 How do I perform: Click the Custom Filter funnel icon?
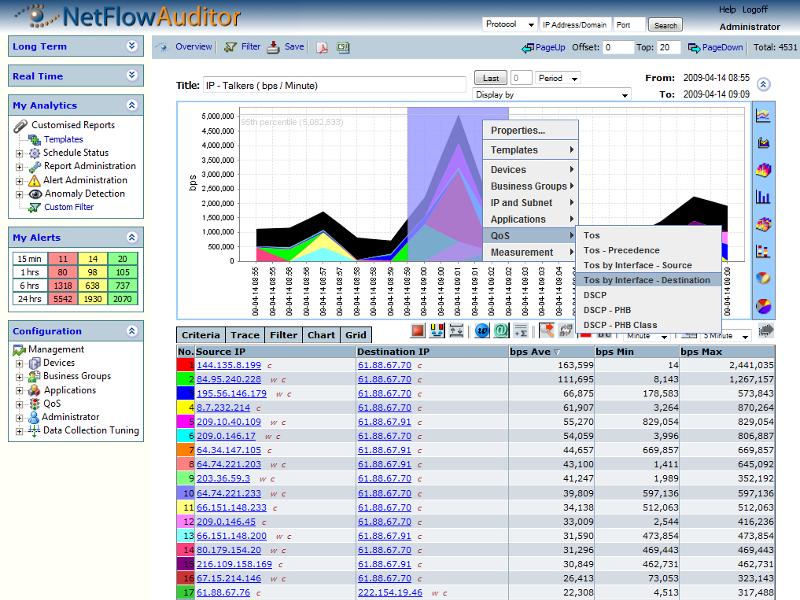tap(34, 207)
